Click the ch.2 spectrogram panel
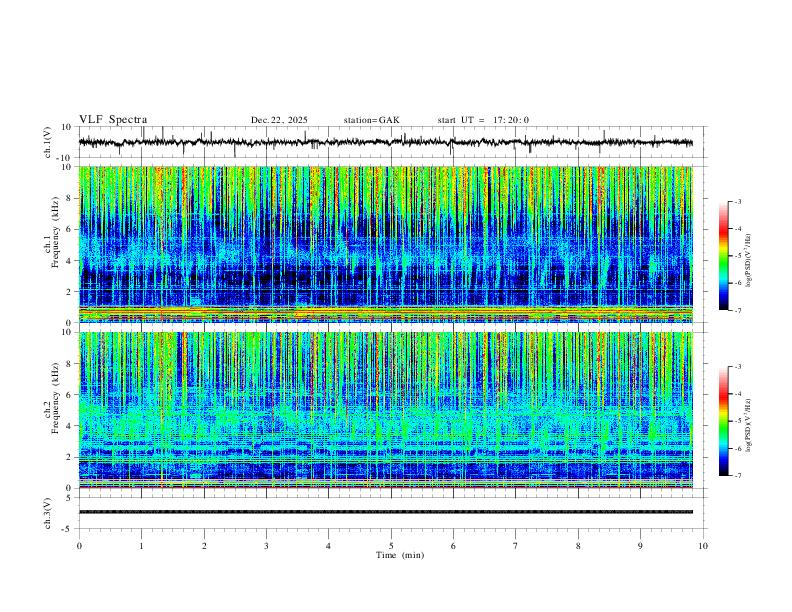 pos(386,410)
